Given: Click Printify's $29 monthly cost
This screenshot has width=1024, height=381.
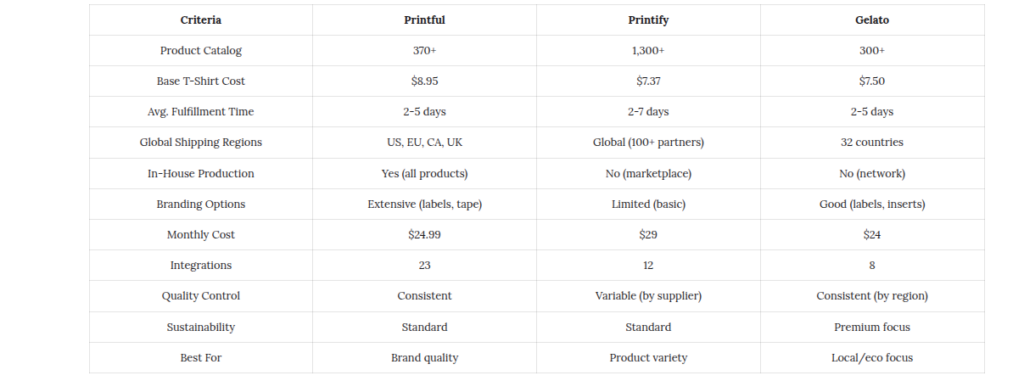Looking at the screenshot, I should pyautogui.click(x=648, y=235).
